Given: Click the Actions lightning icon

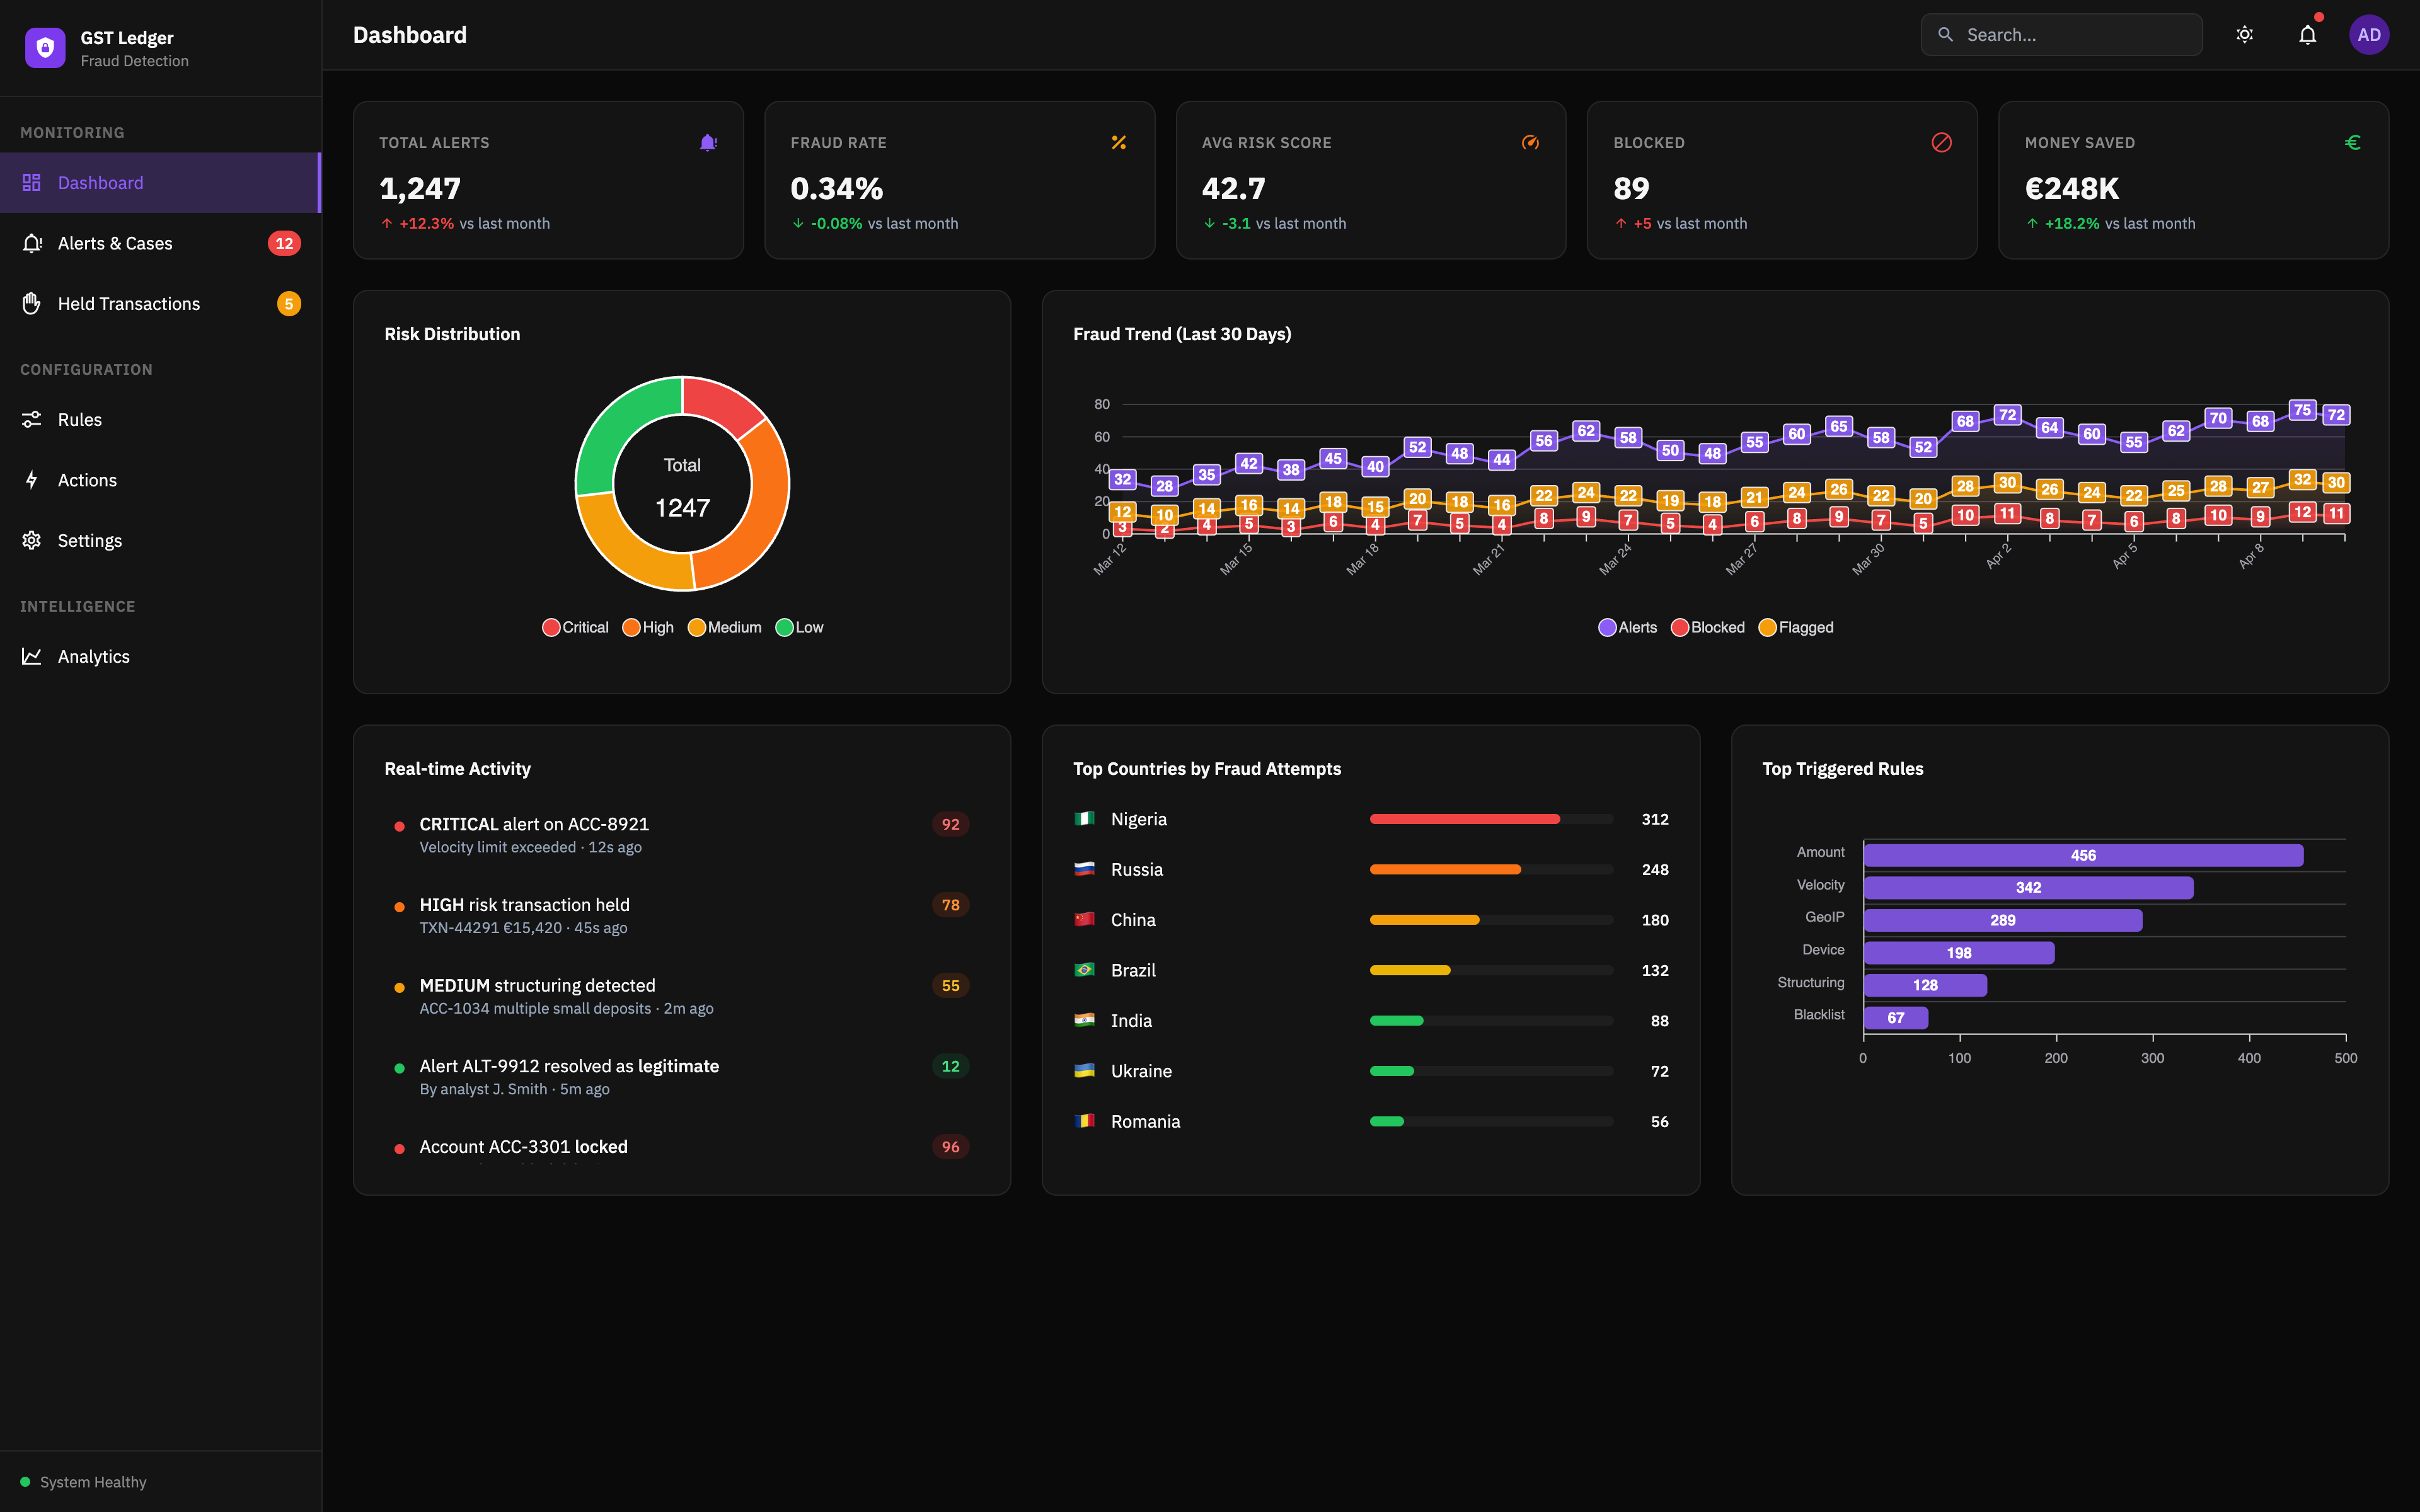Looking at the screenshot, I should coord(31,479).
